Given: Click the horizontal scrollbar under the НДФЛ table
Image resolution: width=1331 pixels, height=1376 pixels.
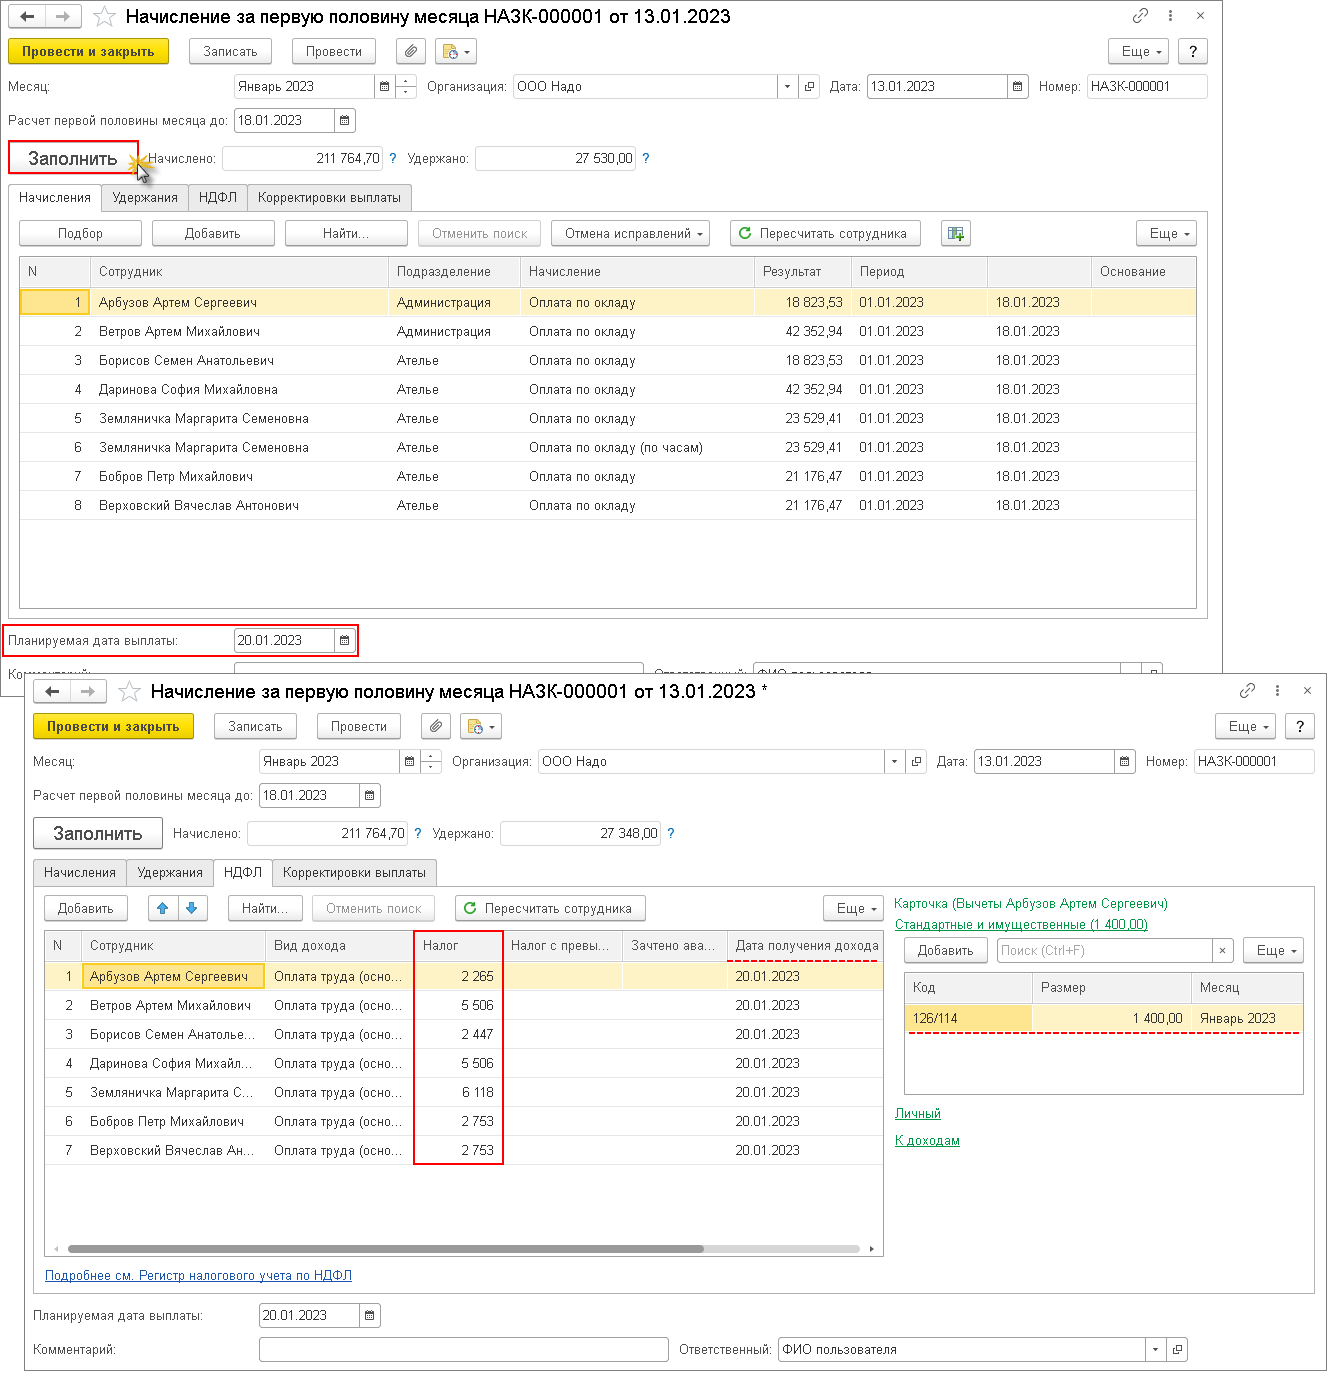Looking at the screenshot, I should (385, 1249).
